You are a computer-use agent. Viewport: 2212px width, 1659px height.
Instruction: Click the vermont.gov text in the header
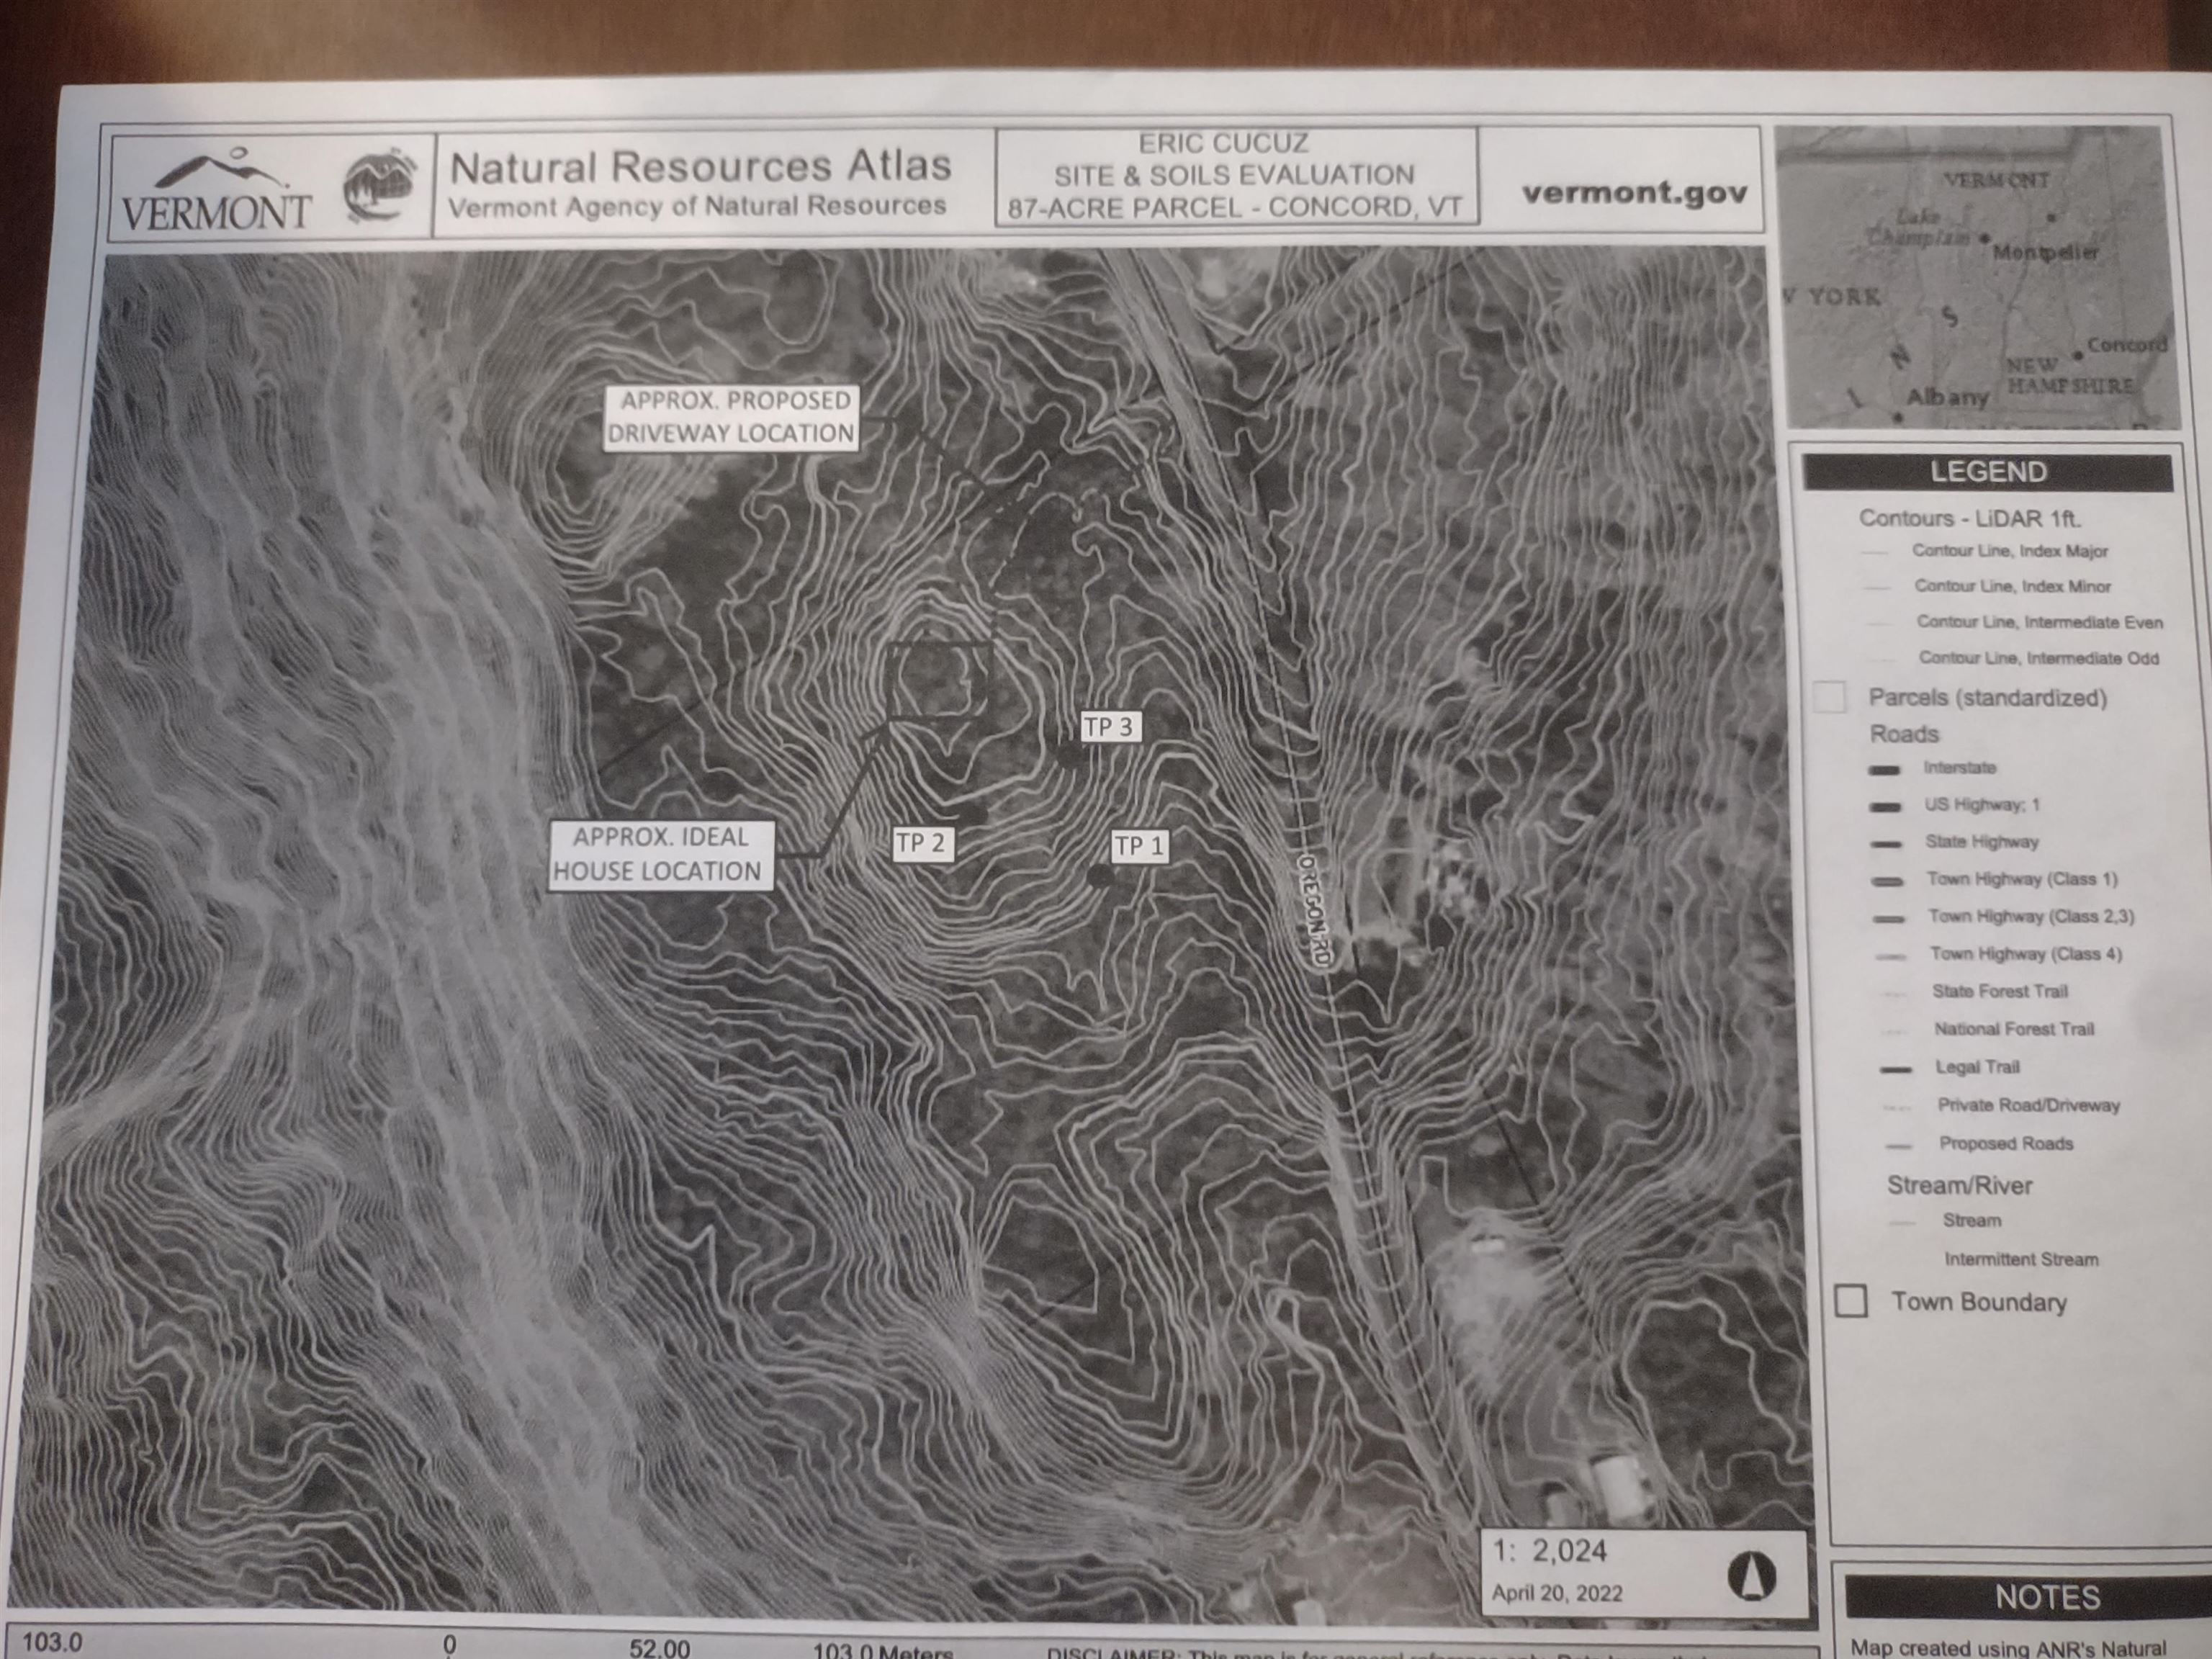click(1635, 192)
